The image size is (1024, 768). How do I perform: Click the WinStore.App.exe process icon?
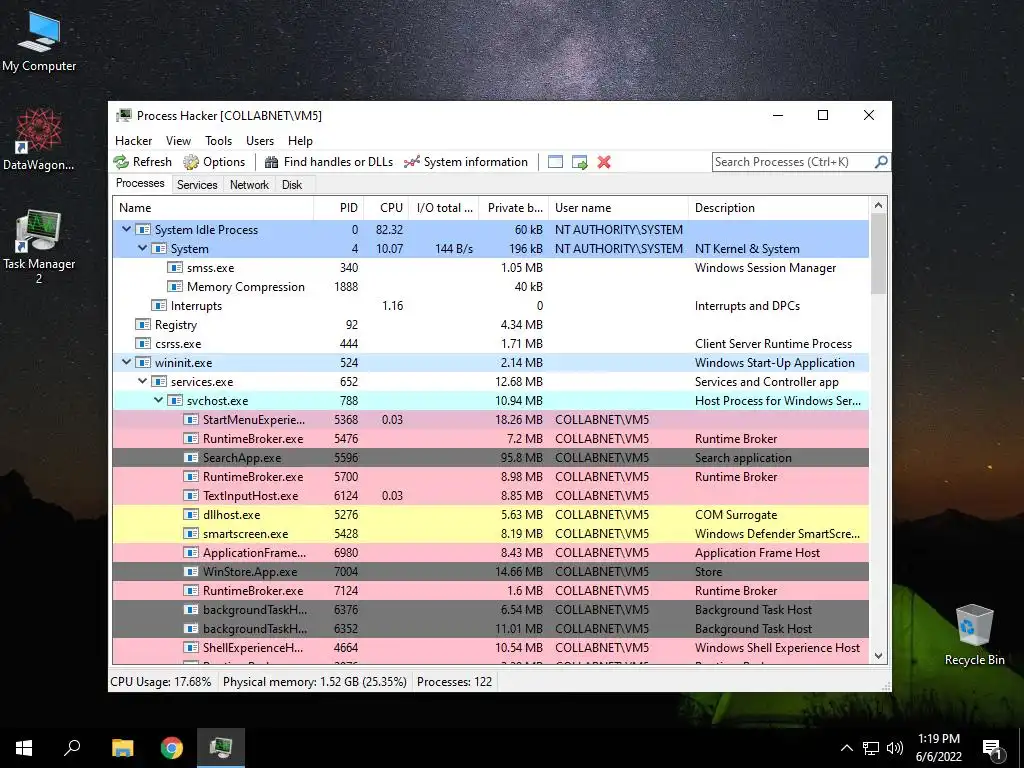[191, 571]
